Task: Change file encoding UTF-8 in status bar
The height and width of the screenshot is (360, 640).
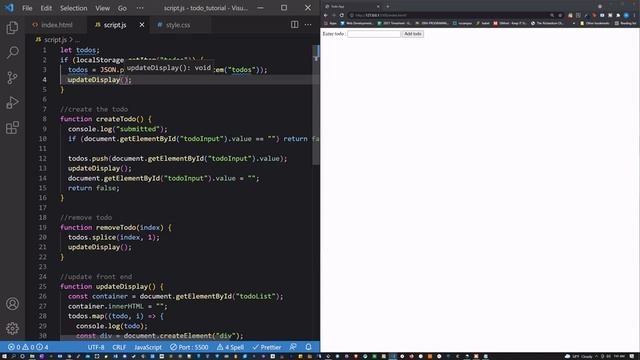Action: [x=96, y=347]
